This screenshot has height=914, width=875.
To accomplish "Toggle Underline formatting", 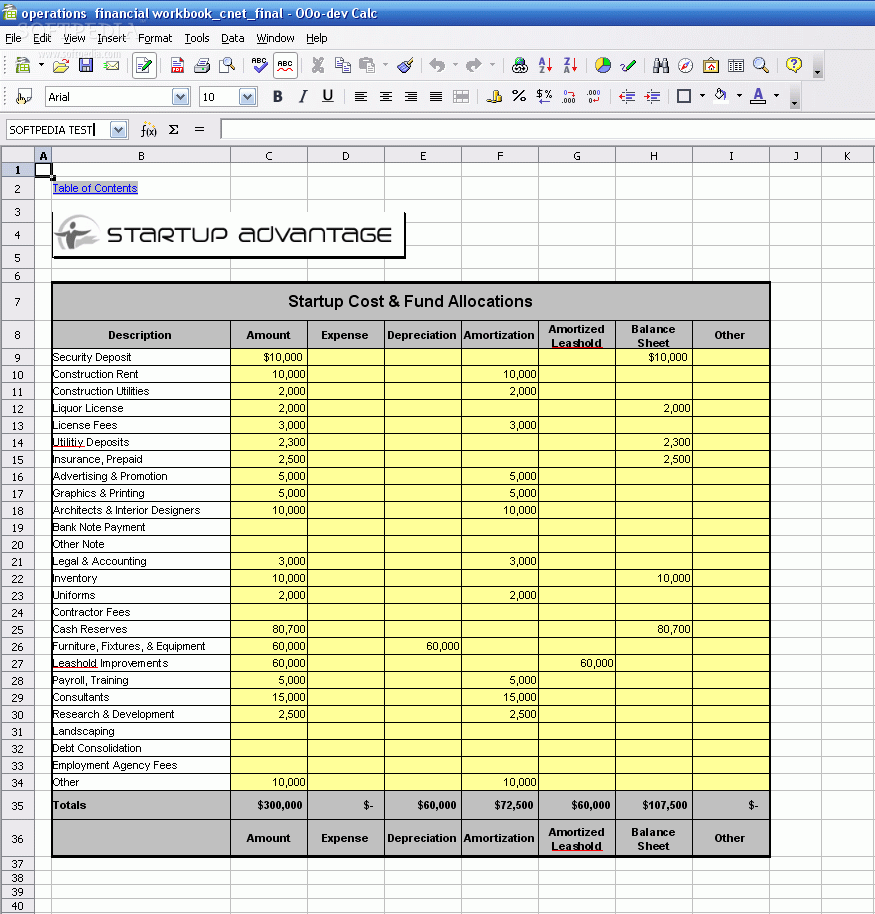I will pyautogui.click(x=328, y=97).
